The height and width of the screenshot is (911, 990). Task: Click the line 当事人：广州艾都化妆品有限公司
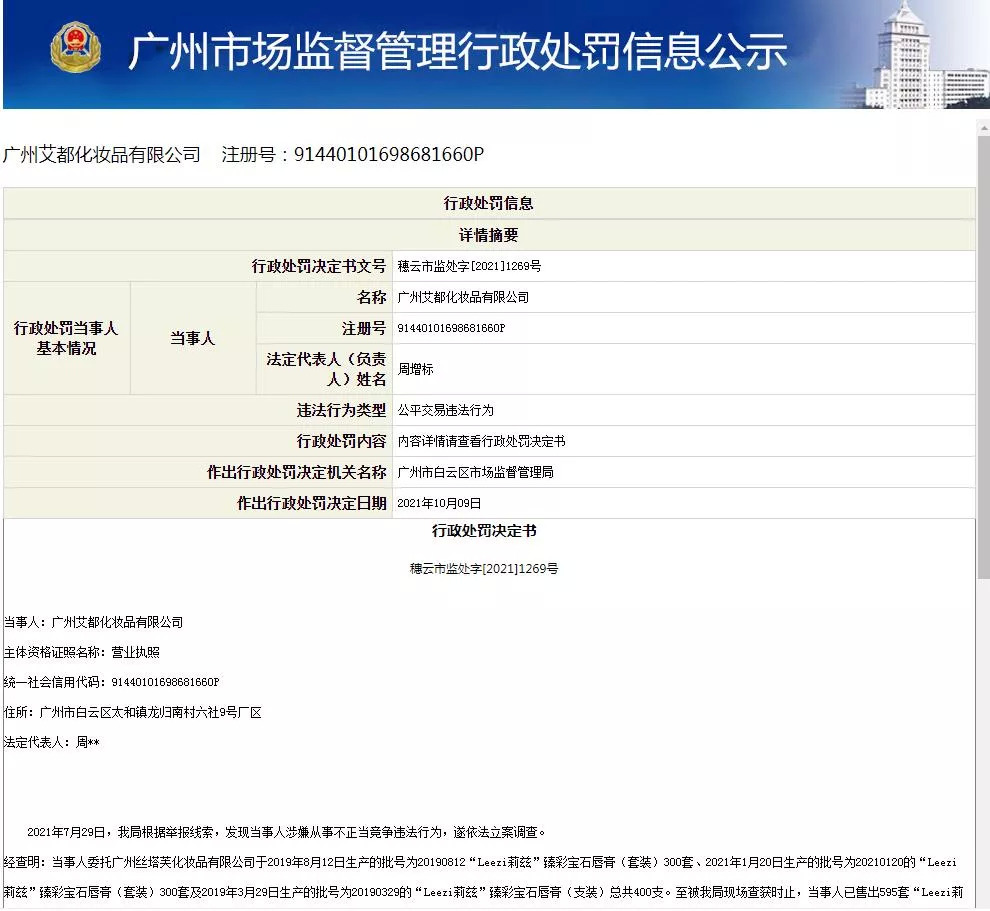[x=93, y=622]
